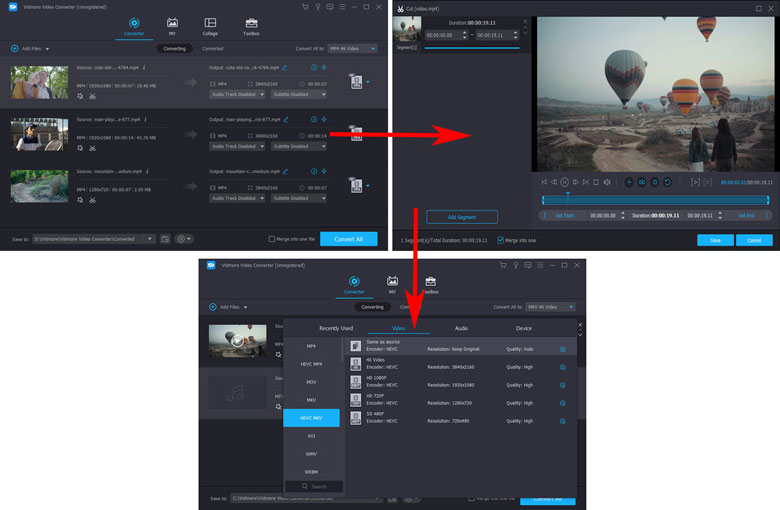780x510 pixels.
Task: Click the Add Segment button
Action: pyautogui.click(x=462, y=217)
